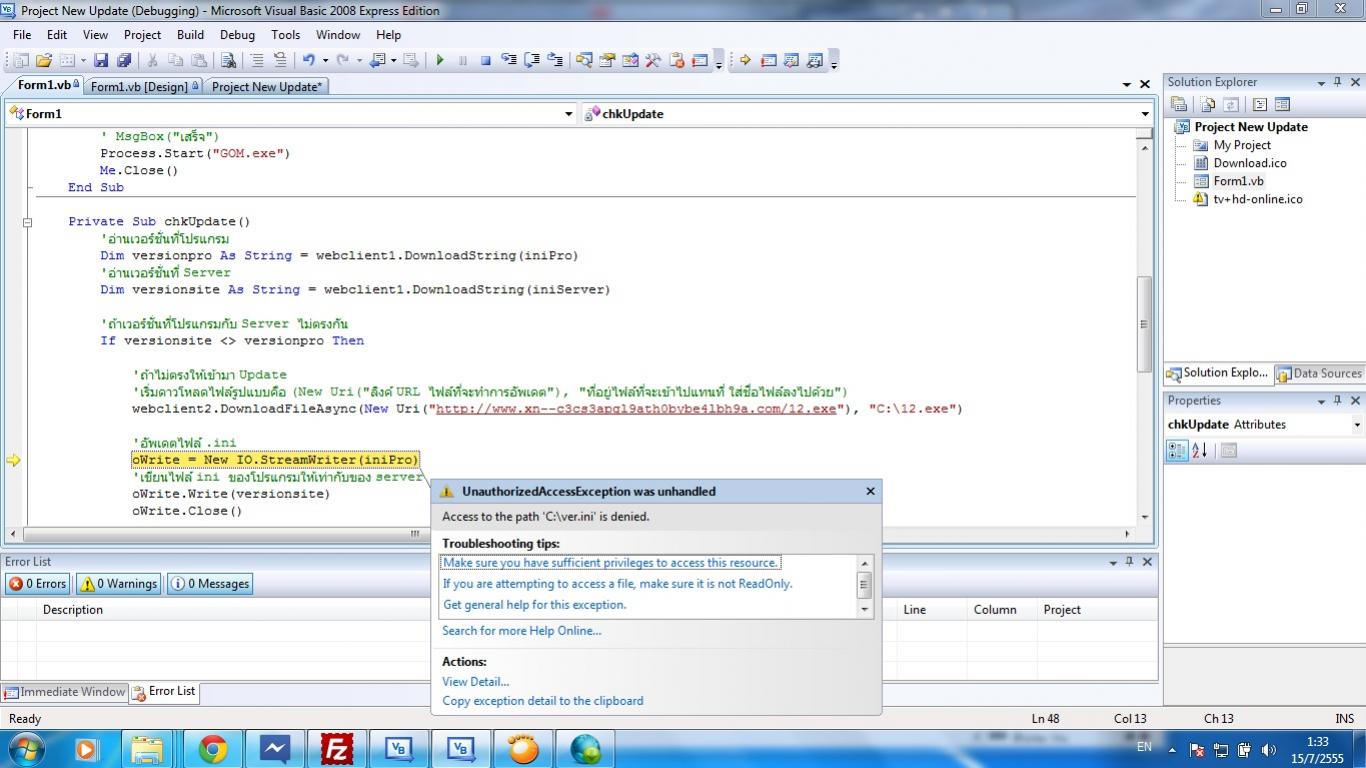Switch to the Data Sources tab
Viewport: 1366px width, 768px height.
point(1320,374)
